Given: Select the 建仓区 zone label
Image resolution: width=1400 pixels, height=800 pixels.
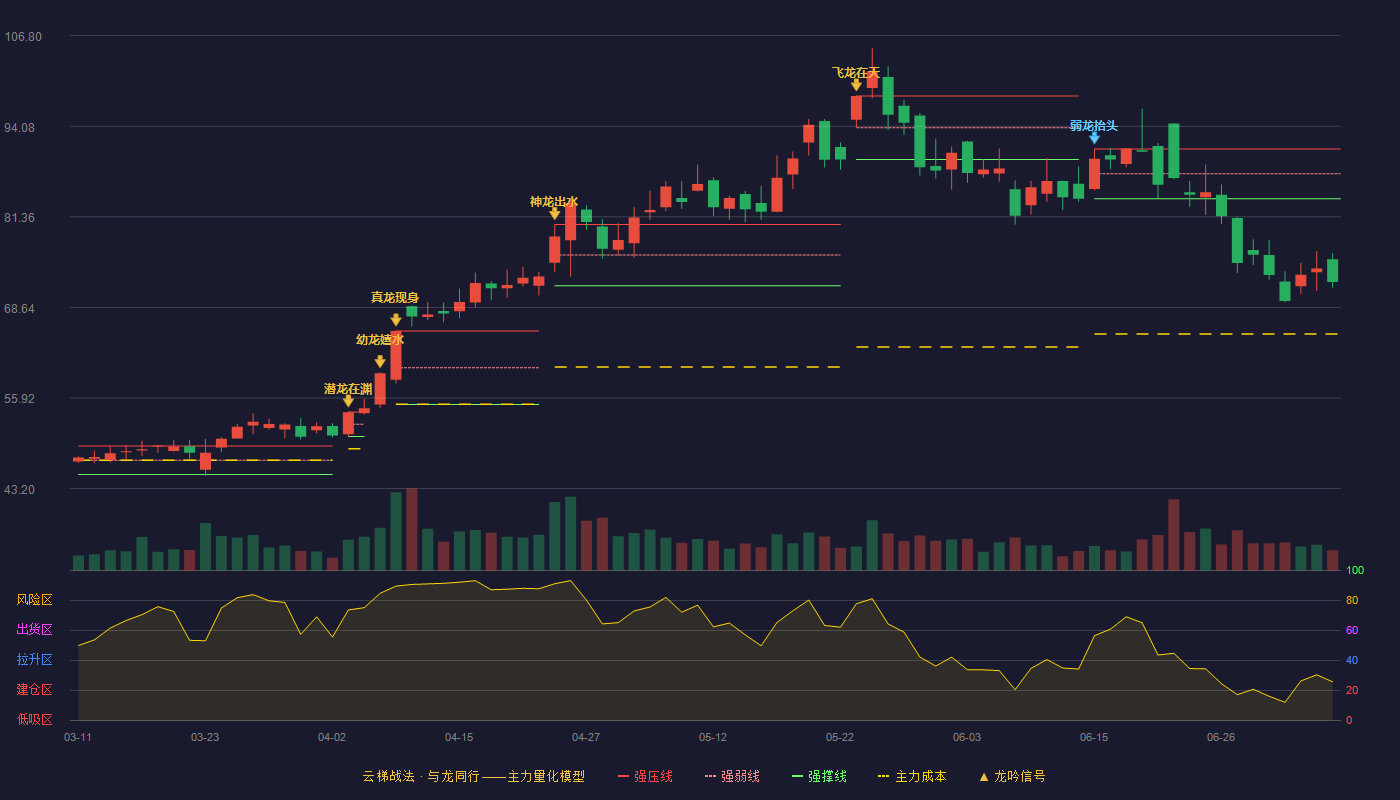Looking at the screenshot, I should (35, 690).
